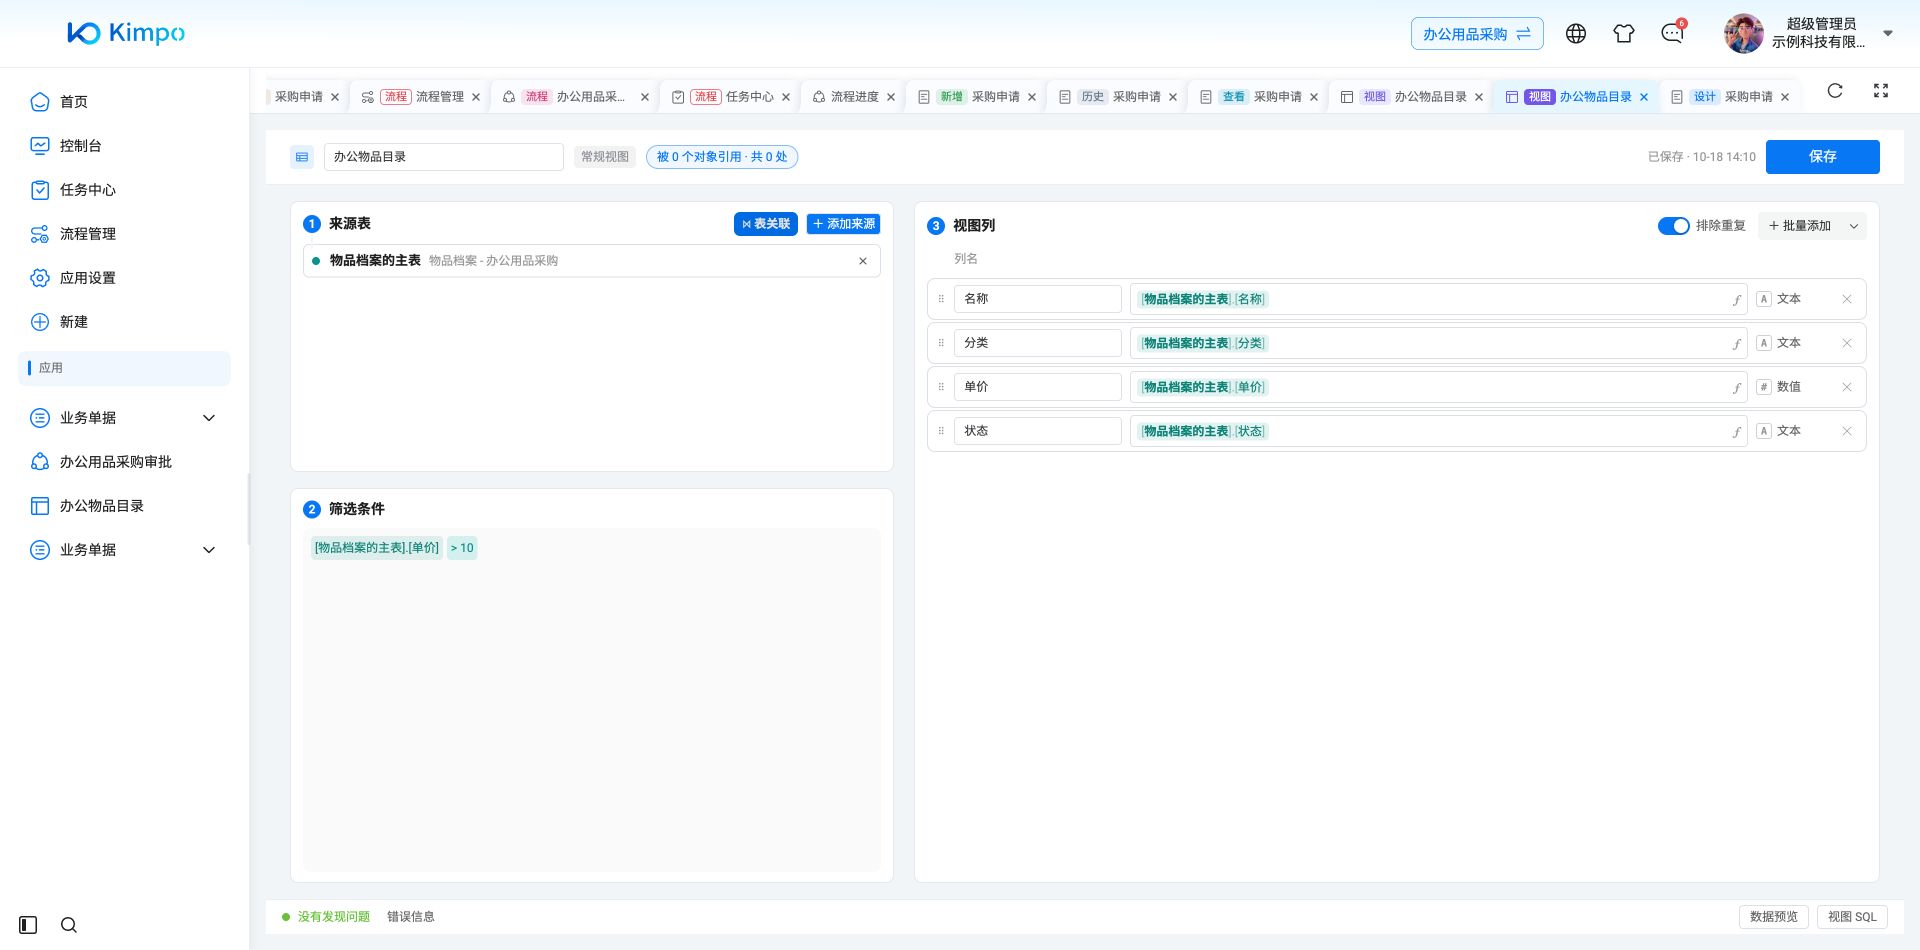Click the 被 0 个对象引用 badge
The height and width of the screenshot is (950, 1920).
click(722, 157)
